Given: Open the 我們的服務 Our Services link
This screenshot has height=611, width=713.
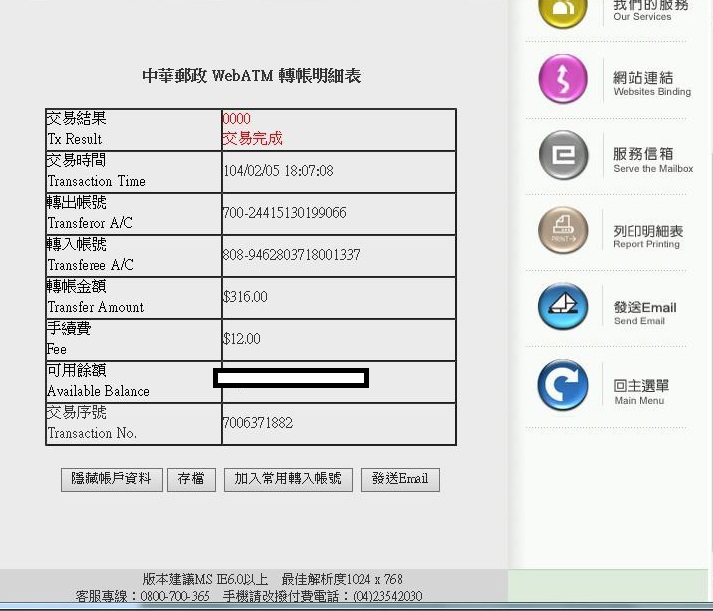Looking at the screenshot, I should [x=650, y=10].
